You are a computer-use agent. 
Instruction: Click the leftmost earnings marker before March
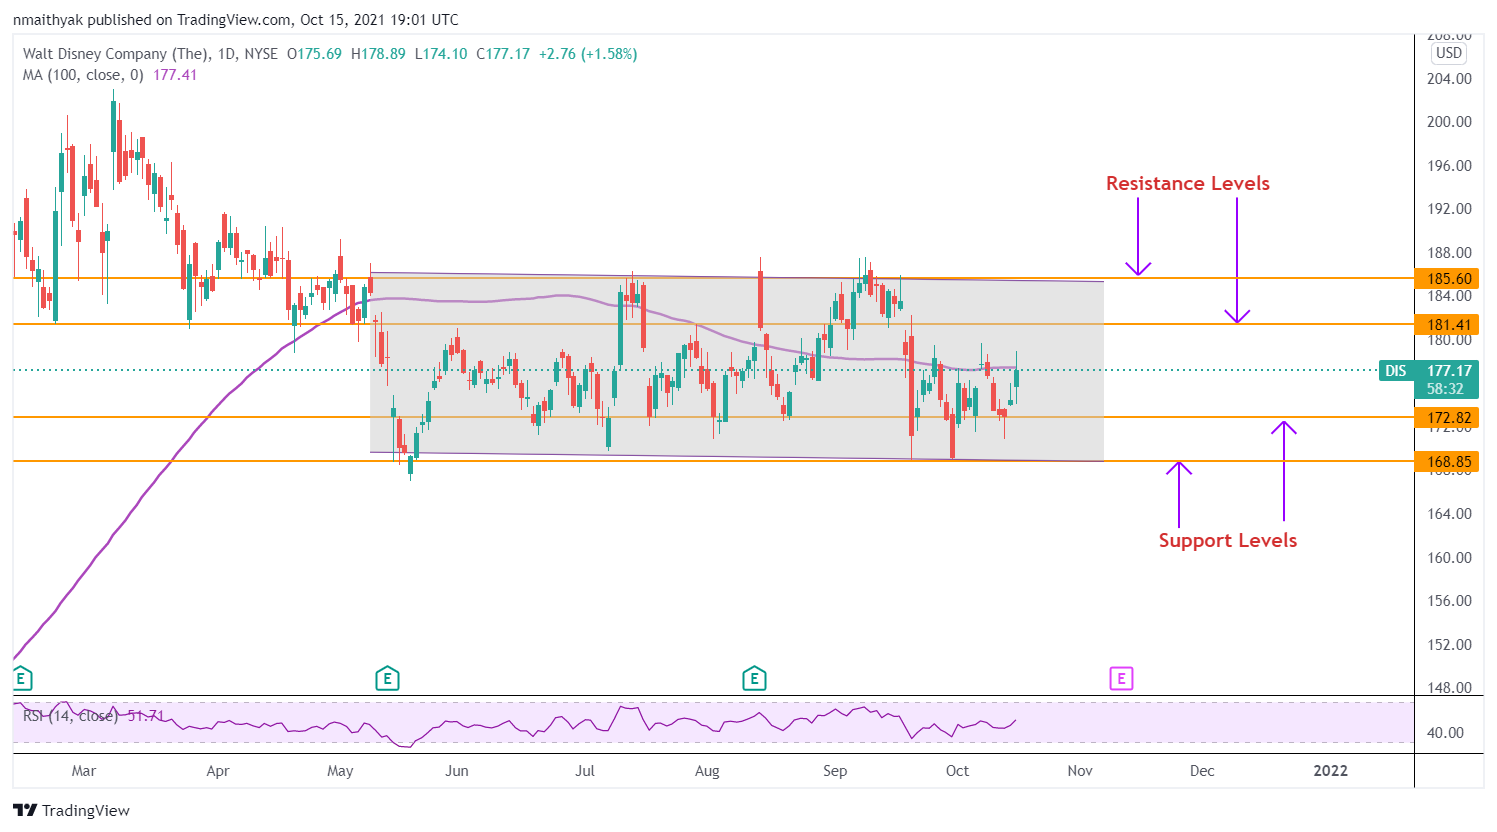click(22, 679)
